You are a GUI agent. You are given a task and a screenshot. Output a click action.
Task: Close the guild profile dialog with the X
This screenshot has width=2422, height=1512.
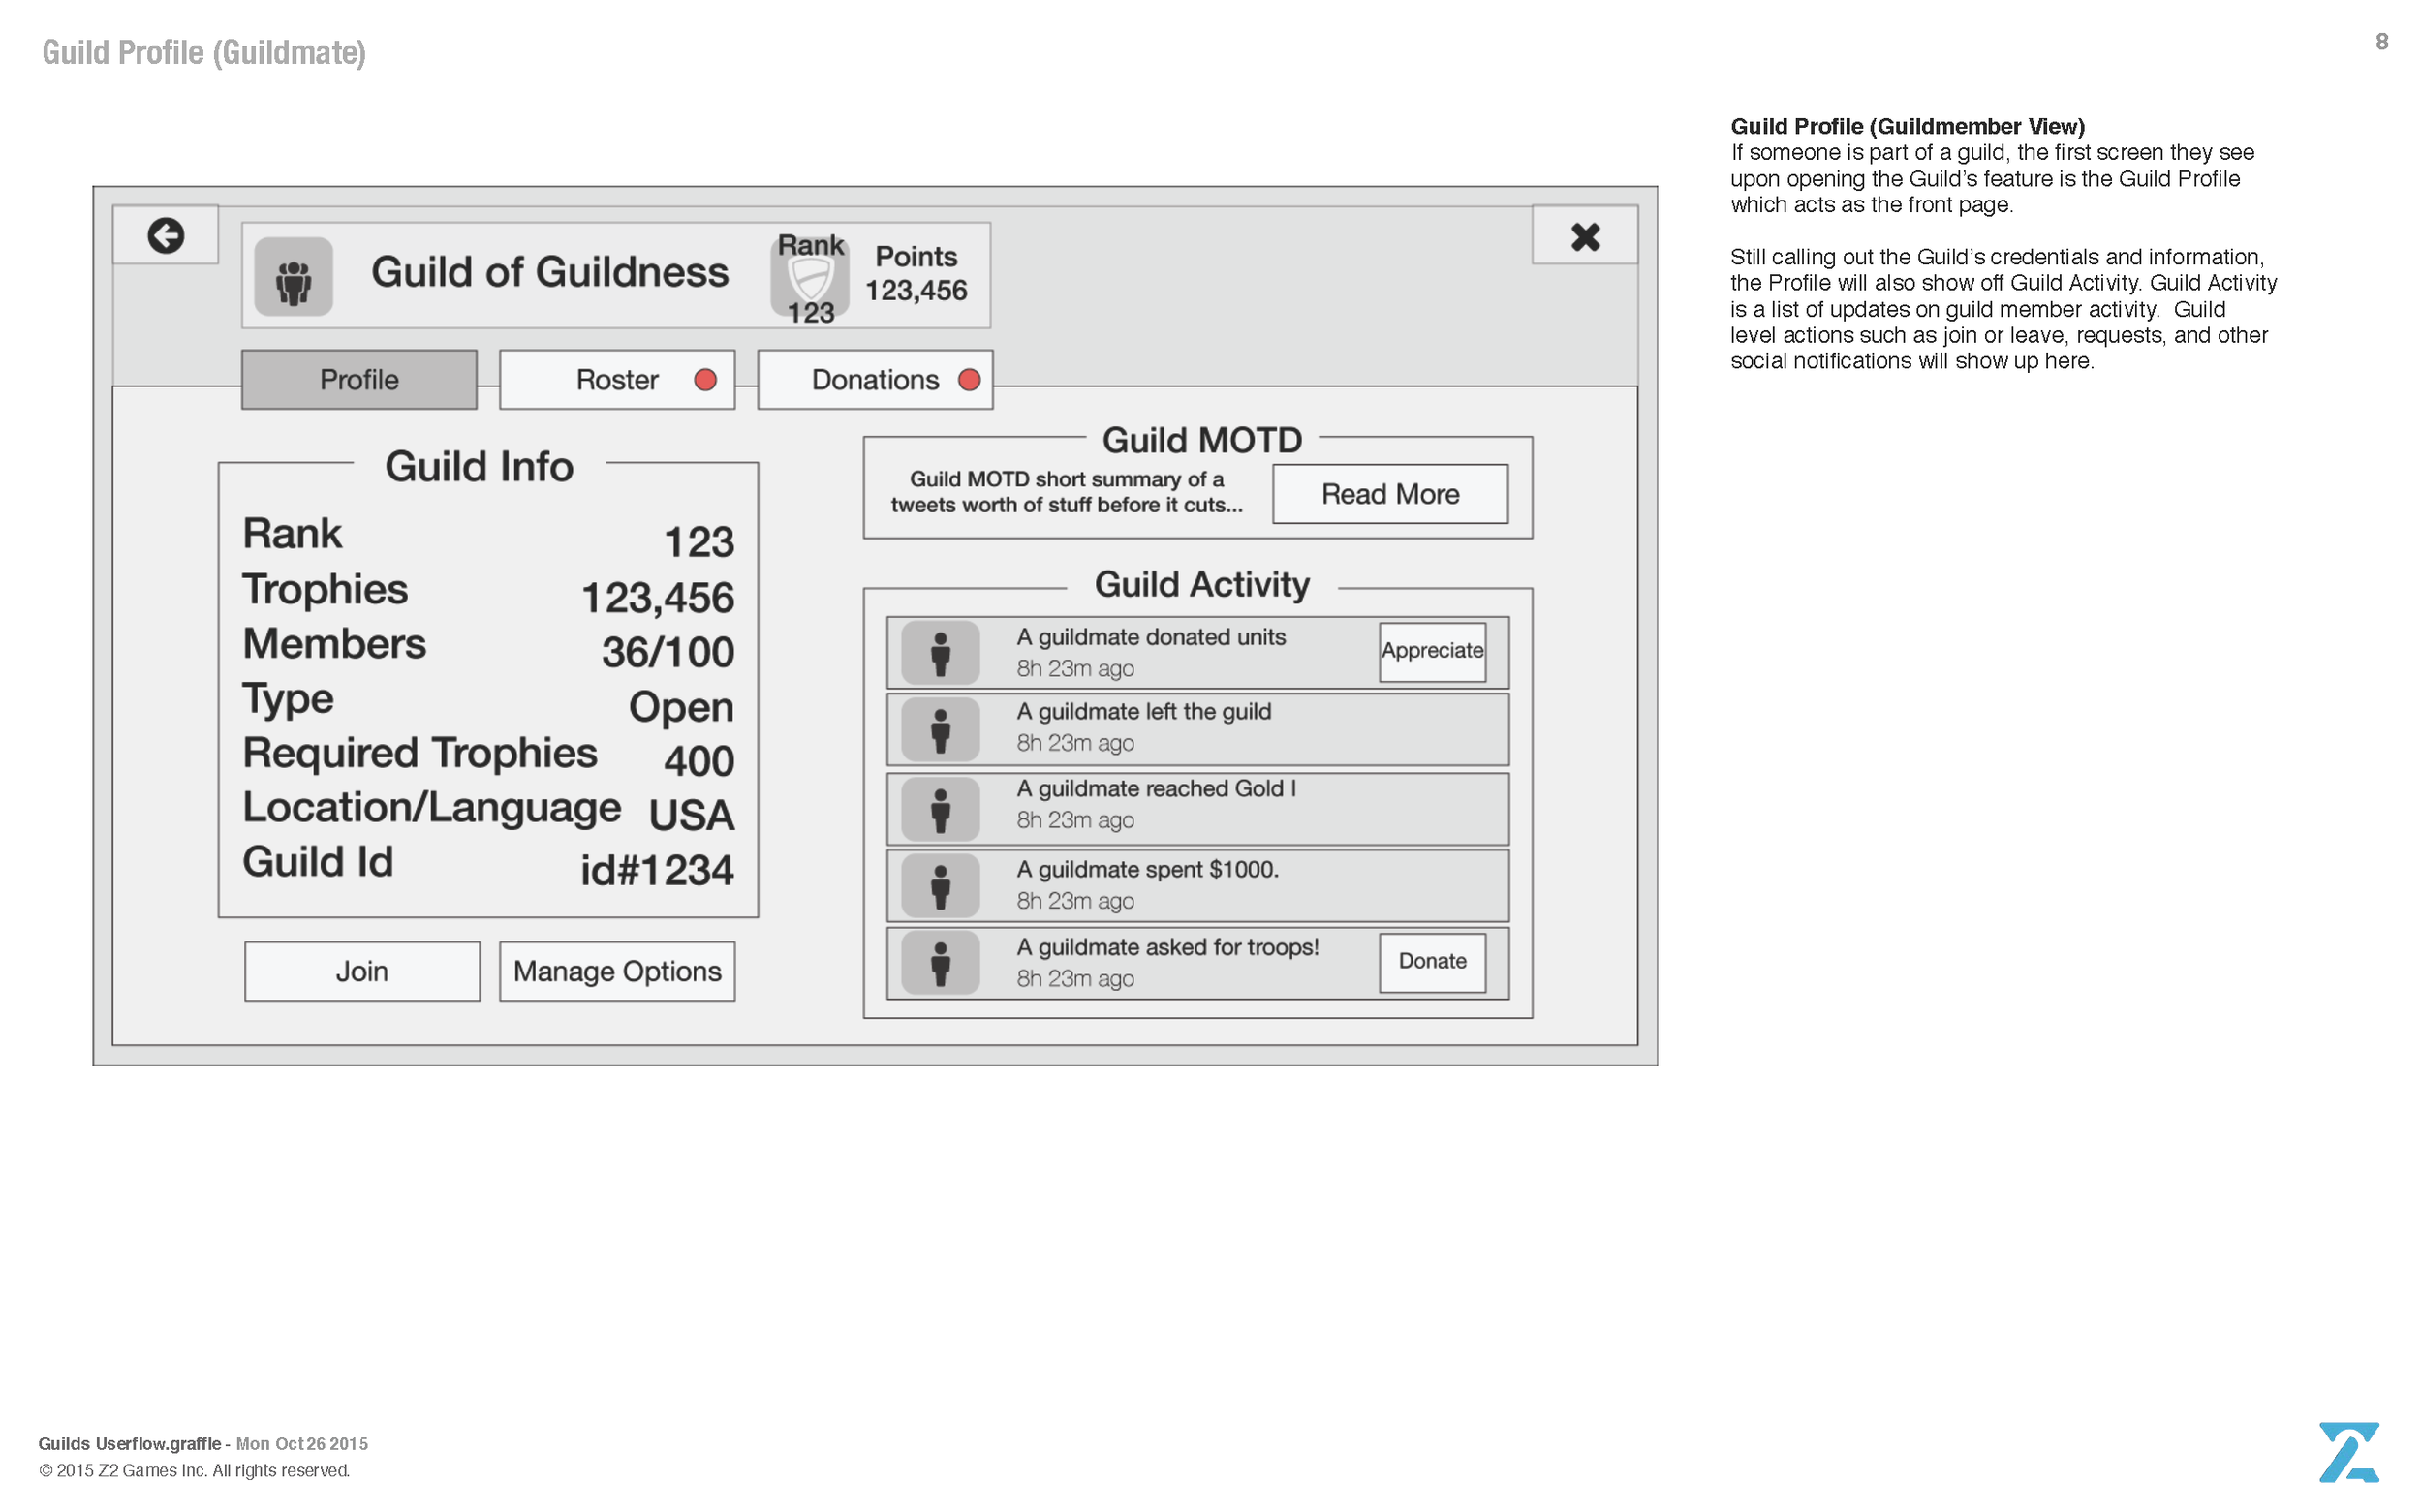[x=1585, y=237]
